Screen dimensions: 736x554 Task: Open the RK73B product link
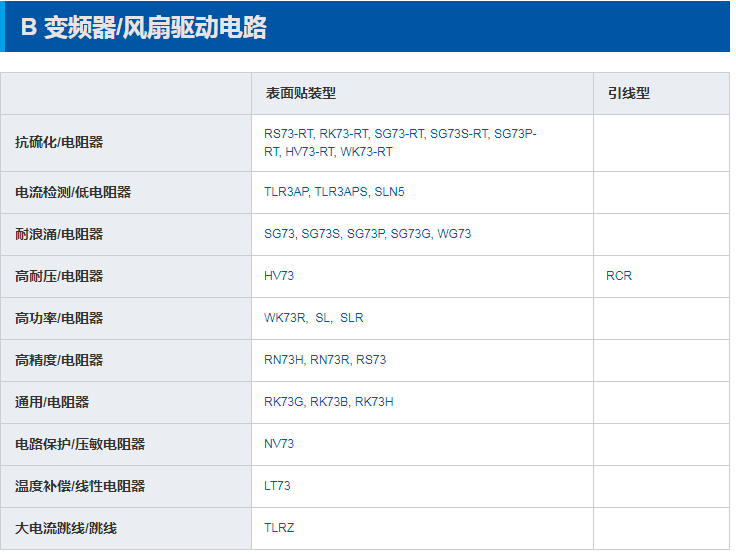click(x=329, y=402)
